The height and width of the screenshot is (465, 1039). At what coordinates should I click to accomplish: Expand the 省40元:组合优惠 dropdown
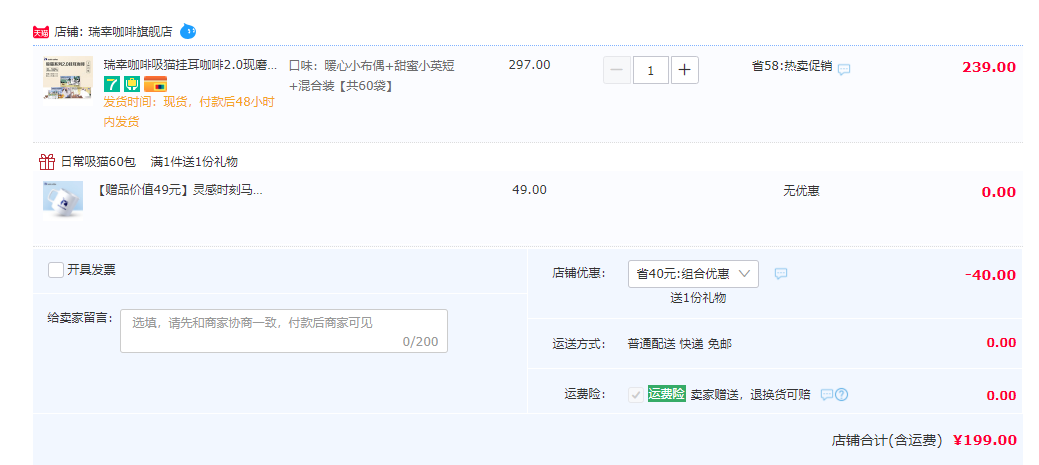click(x=693, y=274)
